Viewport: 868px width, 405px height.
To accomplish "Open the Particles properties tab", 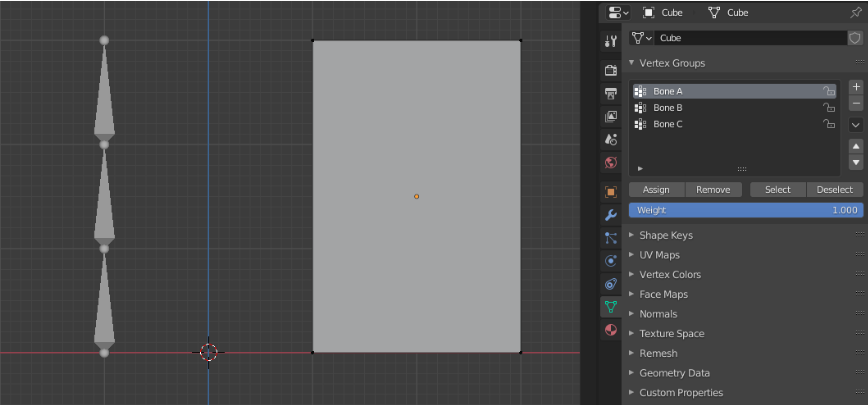I will click(x=611, y=238).
